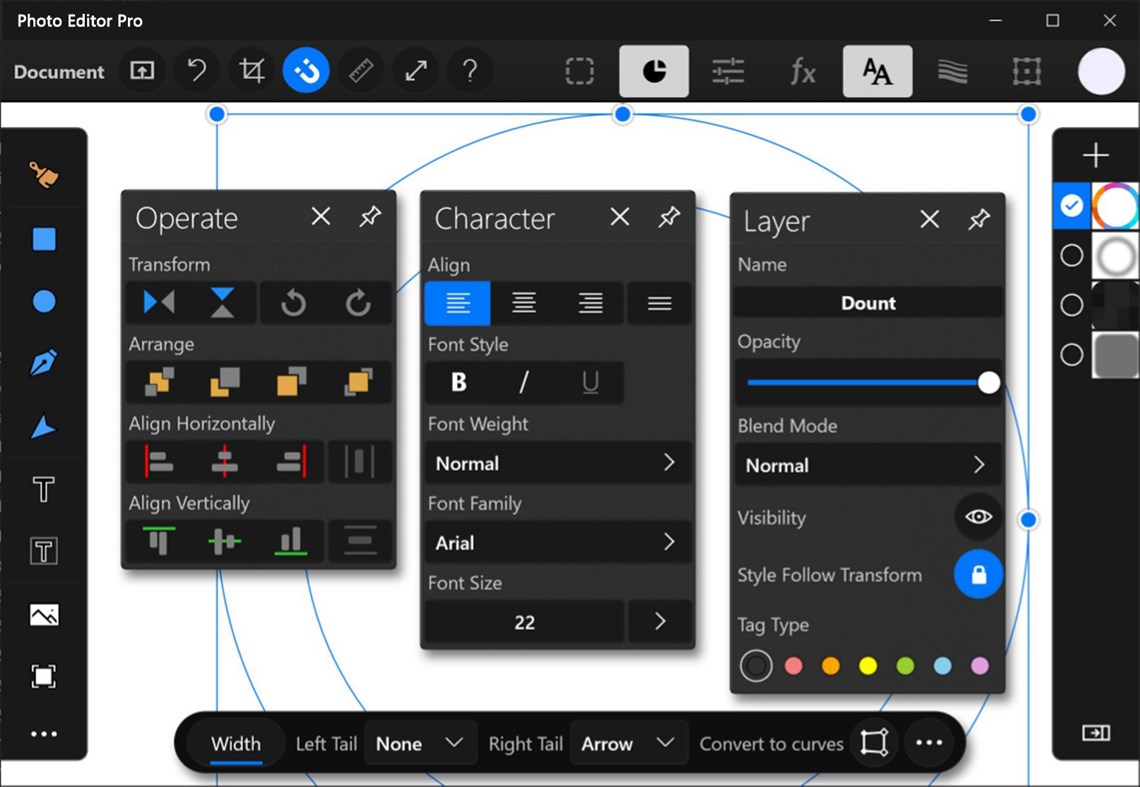The width and height of the screenshot is (1140, 787).
Task: Open the Font Family selector
Action: [557, 542]
